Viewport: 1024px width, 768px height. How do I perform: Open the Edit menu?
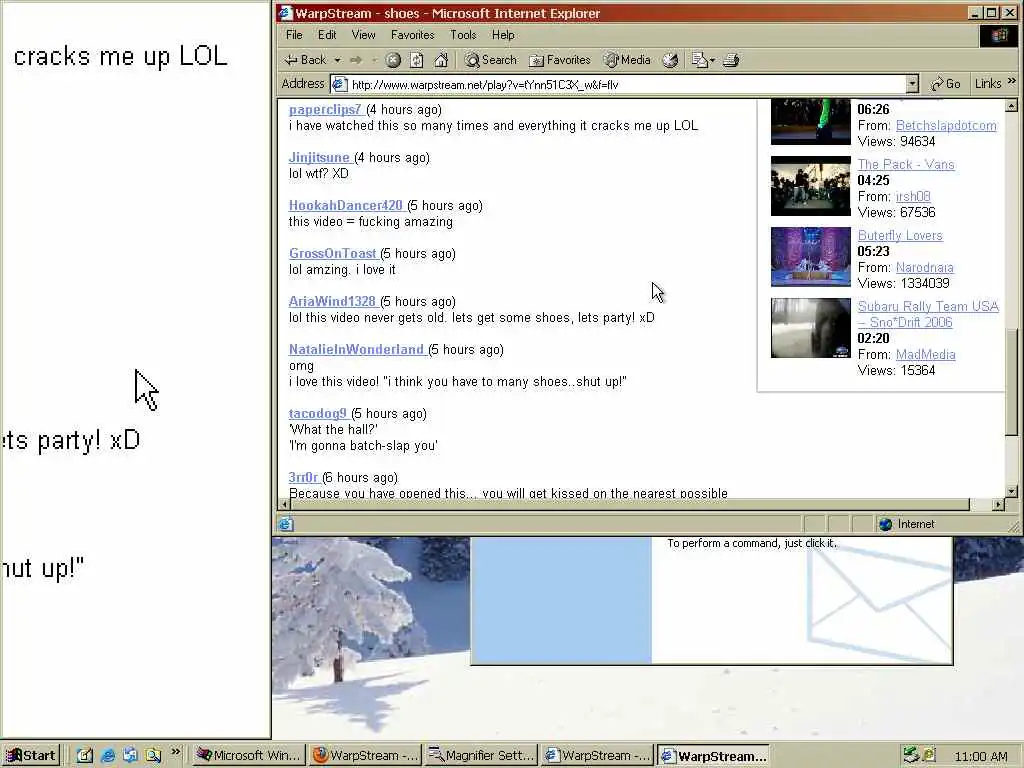[x=327, y=35]
